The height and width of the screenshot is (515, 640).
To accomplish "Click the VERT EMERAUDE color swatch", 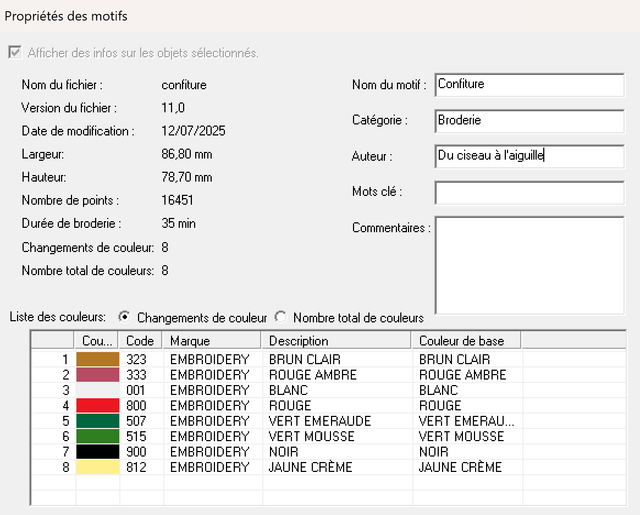I will click(x=98, y=421).
